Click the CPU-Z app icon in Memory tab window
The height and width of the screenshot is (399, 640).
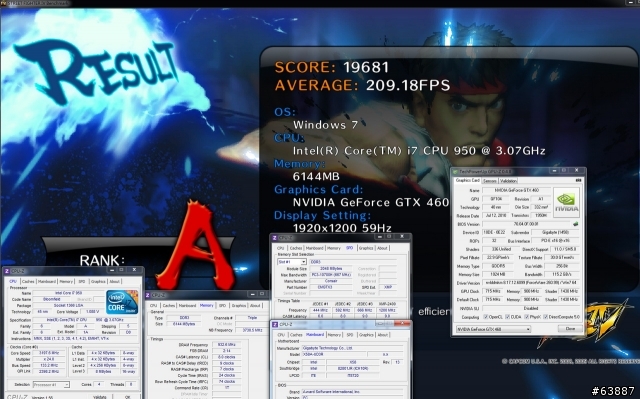pos(148,295)
